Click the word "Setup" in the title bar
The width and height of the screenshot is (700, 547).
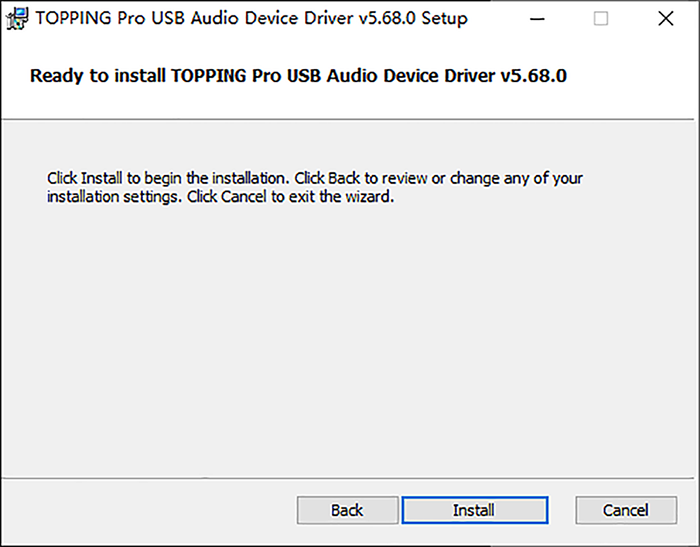(444, 19)
